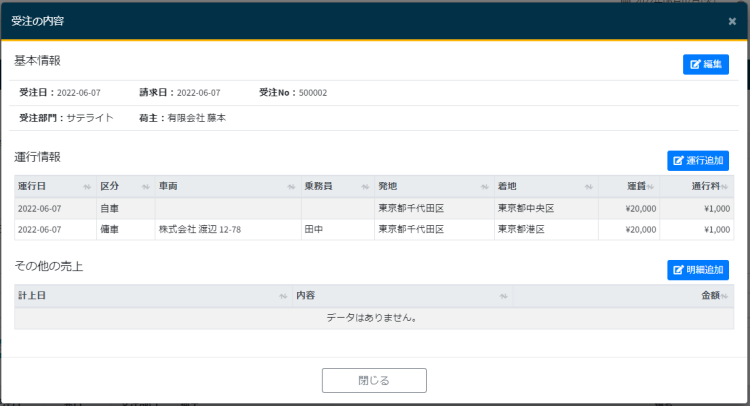Image resolution: width=750 pixels, height=406 pixels.
Task: Sort by 計上日 column sort icon
Action: pos(283,296)
